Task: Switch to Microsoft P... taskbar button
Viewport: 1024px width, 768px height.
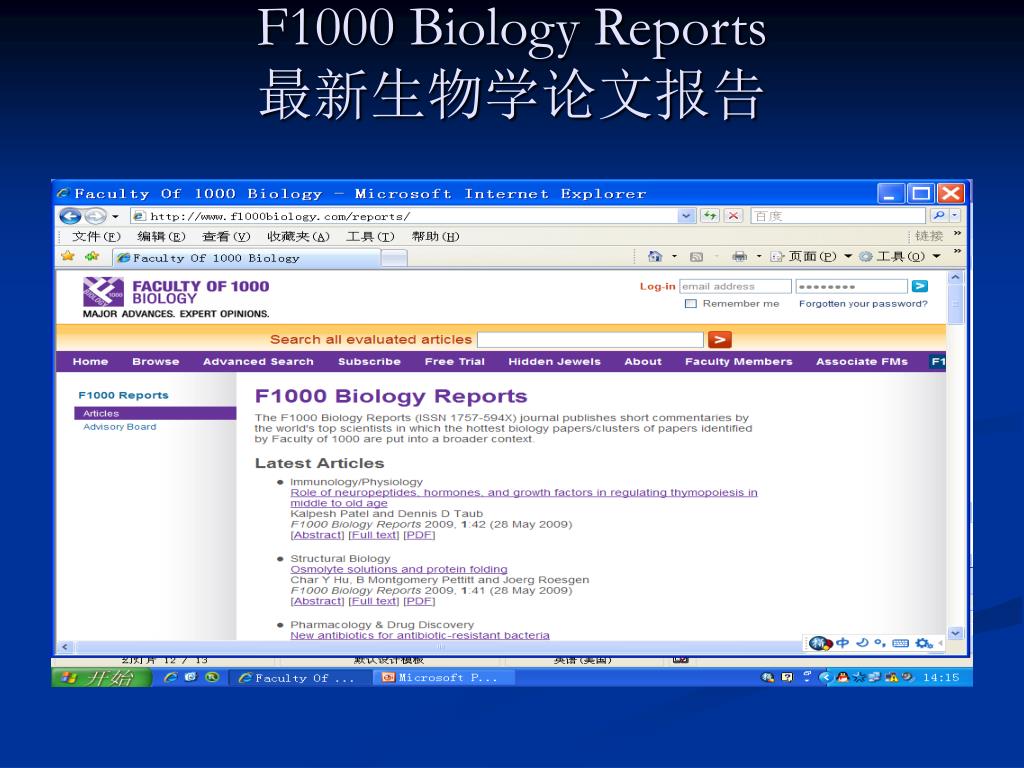Action: [442, 678]
